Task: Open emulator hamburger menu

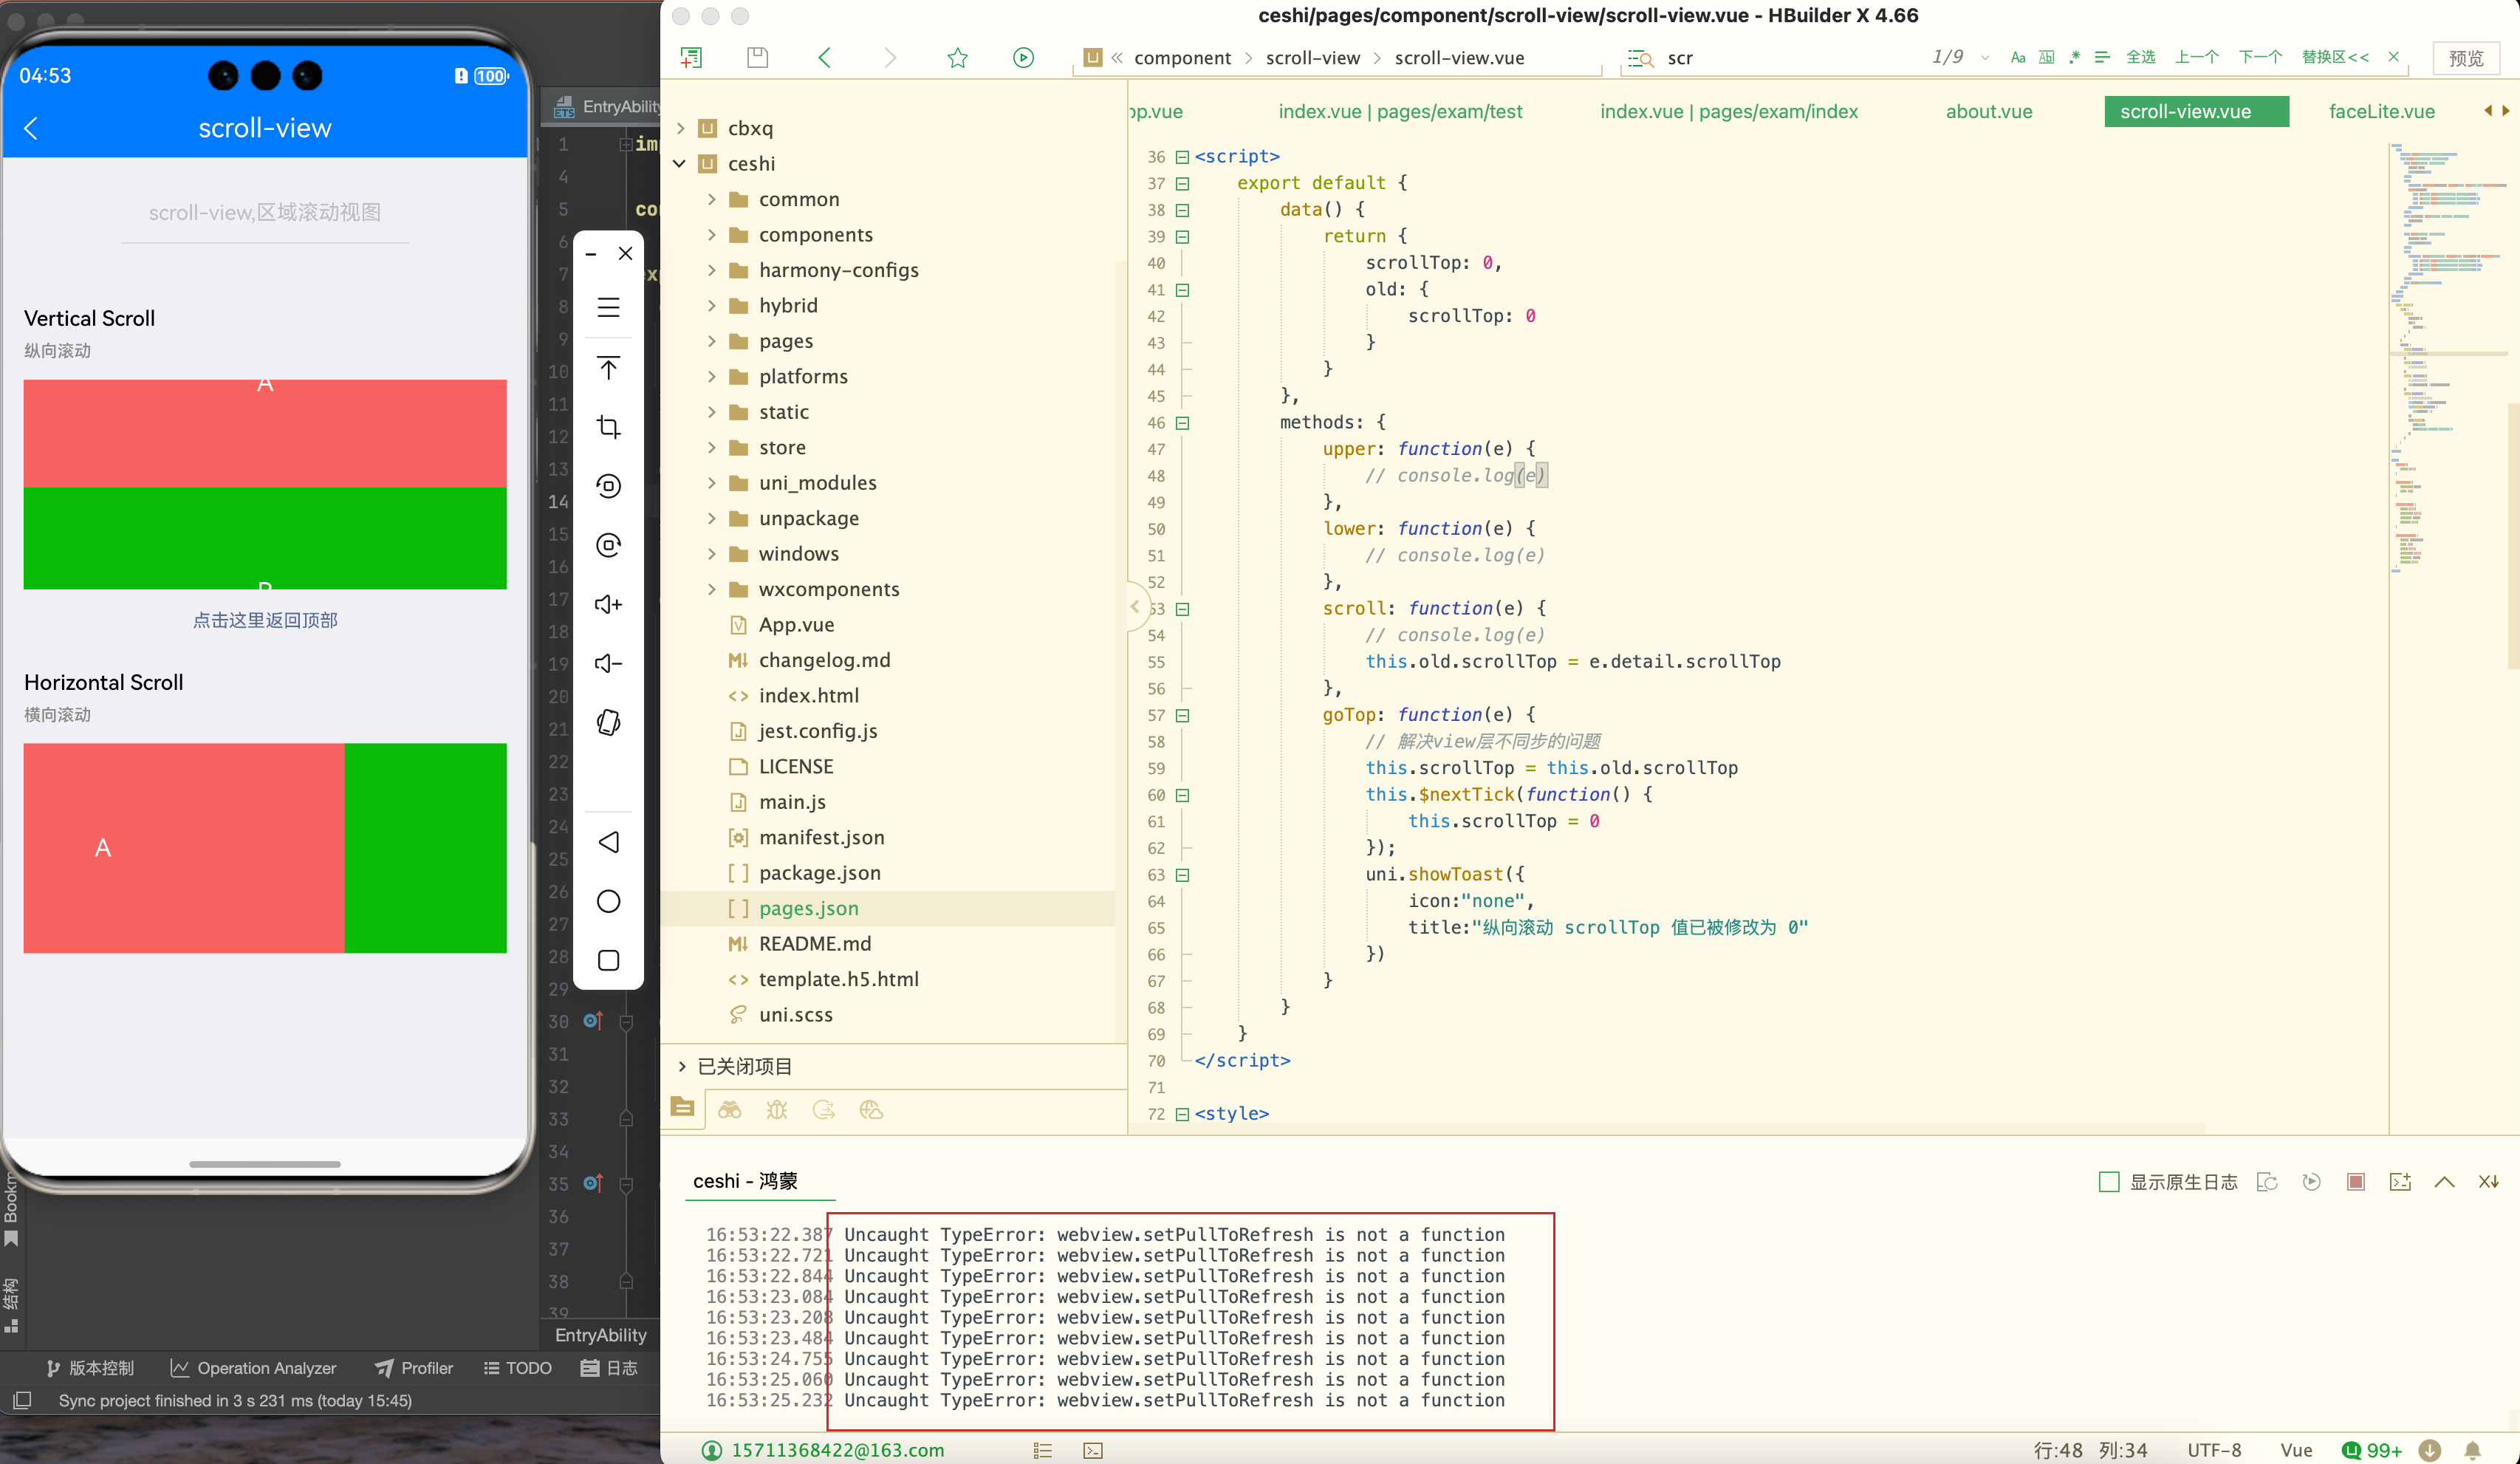Action: [609, 307]
